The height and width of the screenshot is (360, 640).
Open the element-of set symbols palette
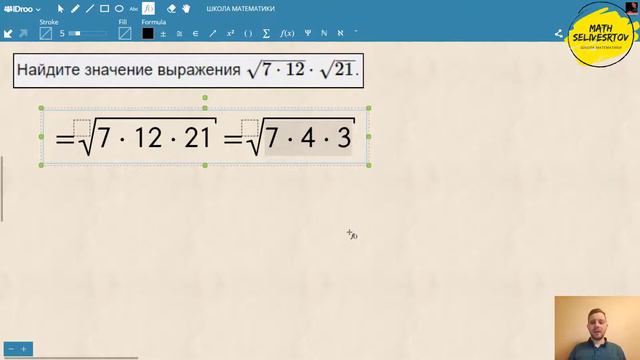196,34
